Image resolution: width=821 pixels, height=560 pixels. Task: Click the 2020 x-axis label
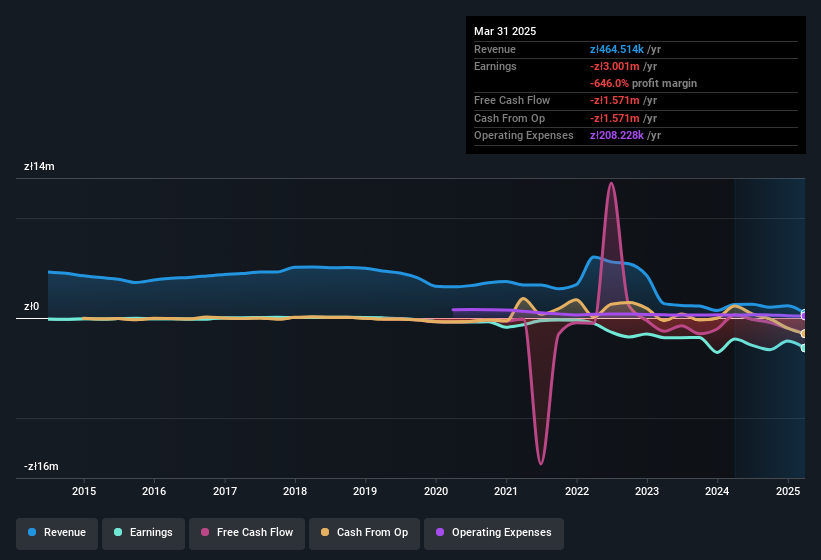436,491
